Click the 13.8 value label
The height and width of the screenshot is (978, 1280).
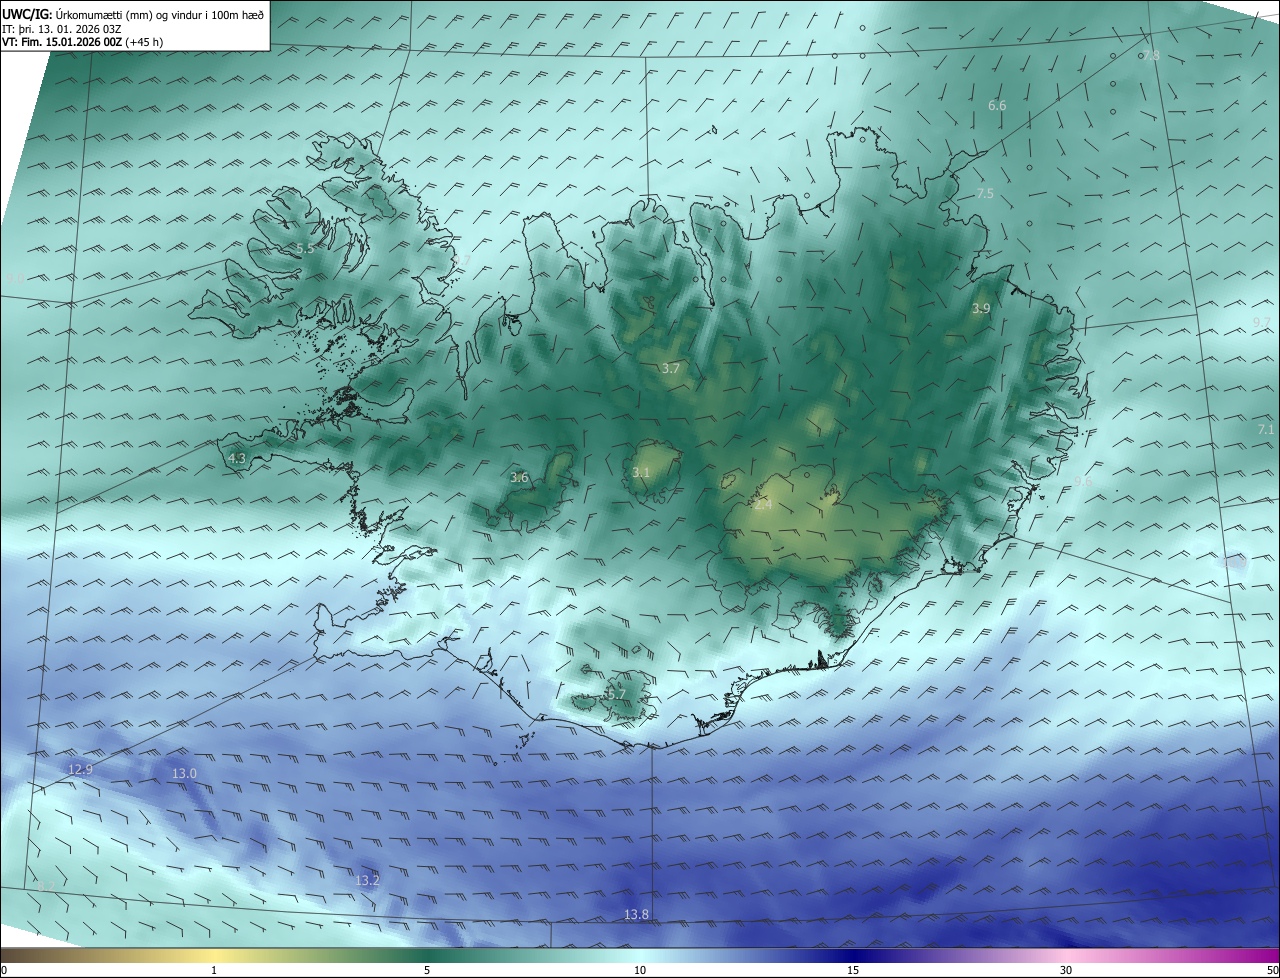636,915
